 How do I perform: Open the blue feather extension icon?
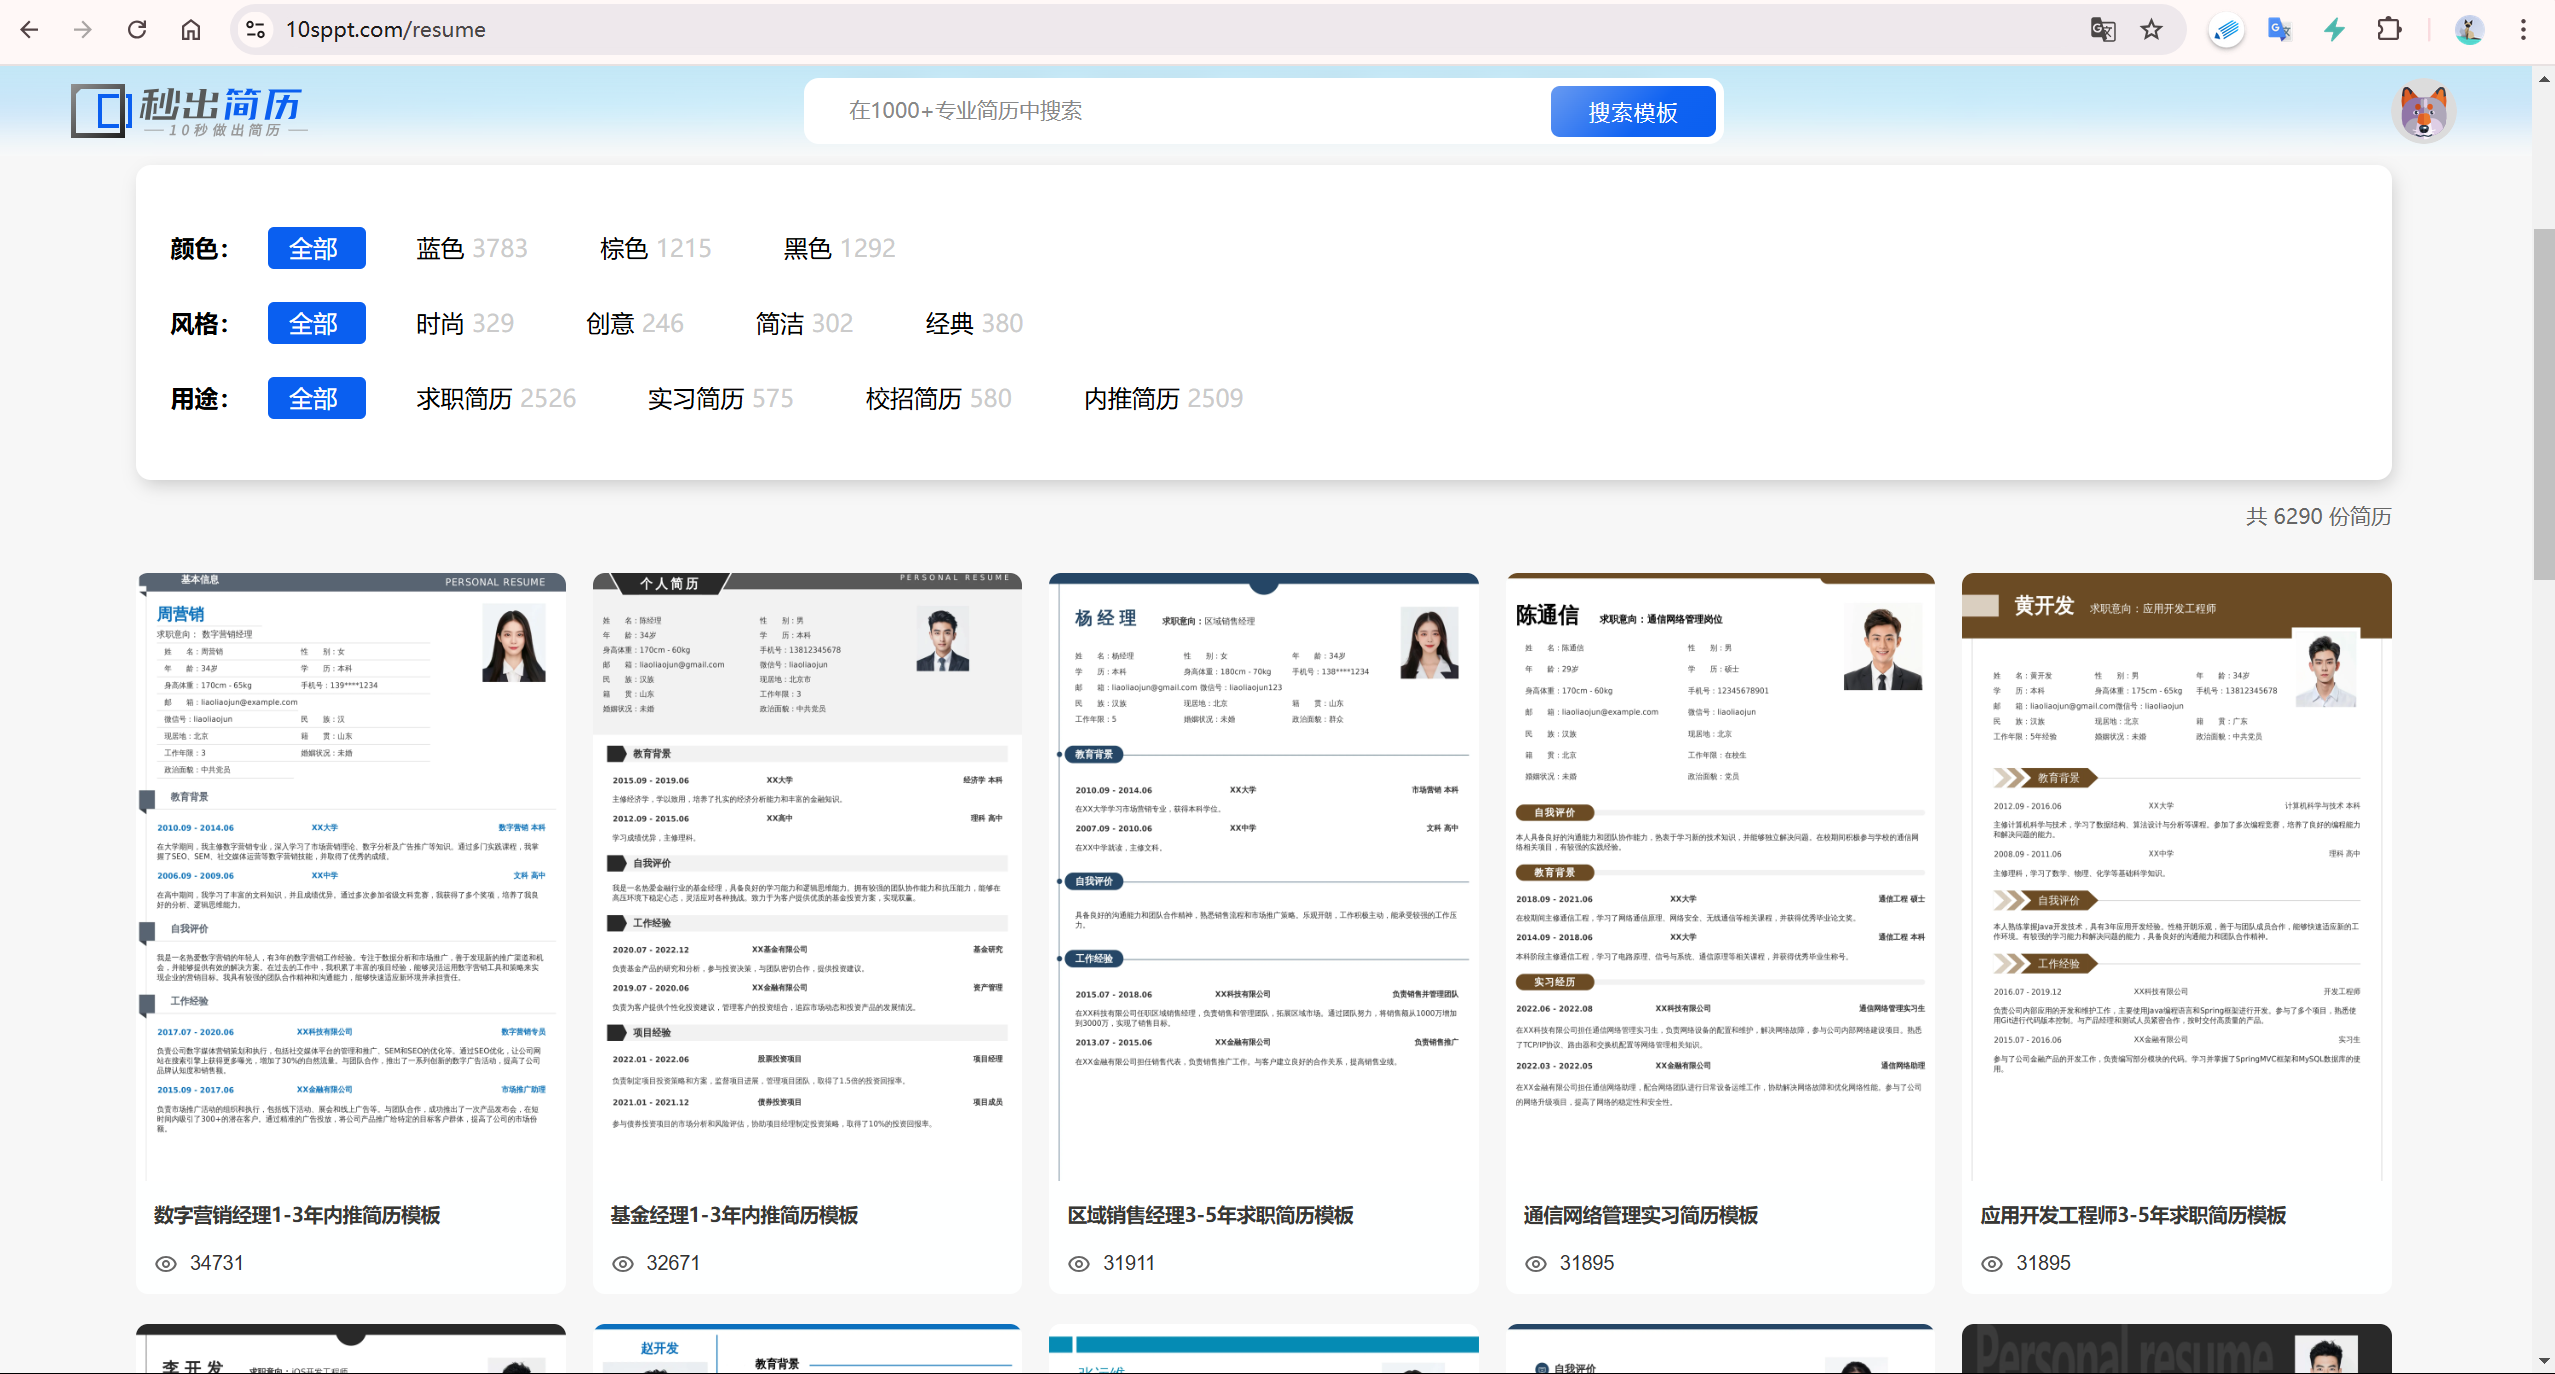coord(2227,30)
